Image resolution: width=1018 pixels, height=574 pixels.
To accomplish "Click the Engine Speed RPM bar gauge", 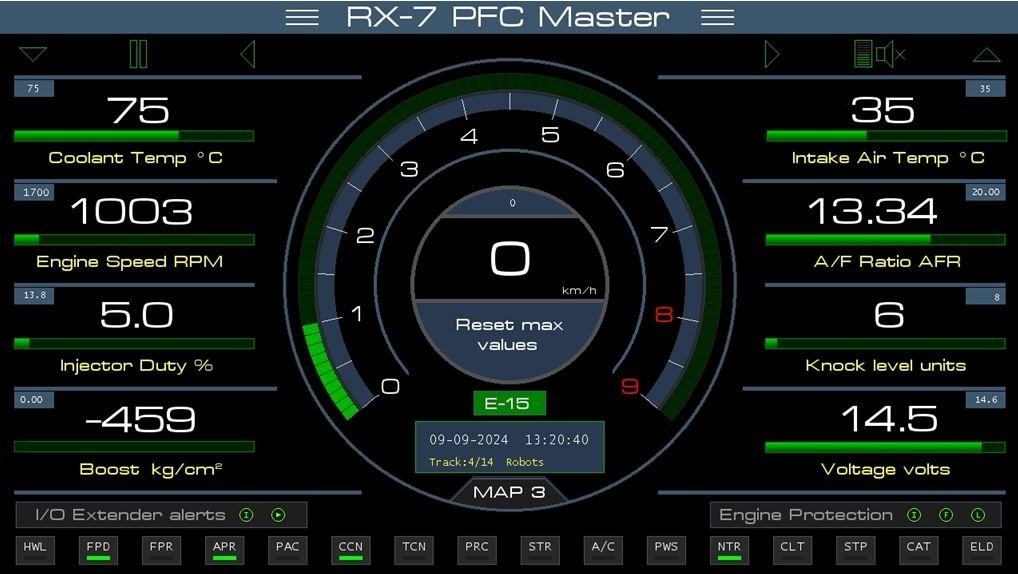I will pos(134,240).
